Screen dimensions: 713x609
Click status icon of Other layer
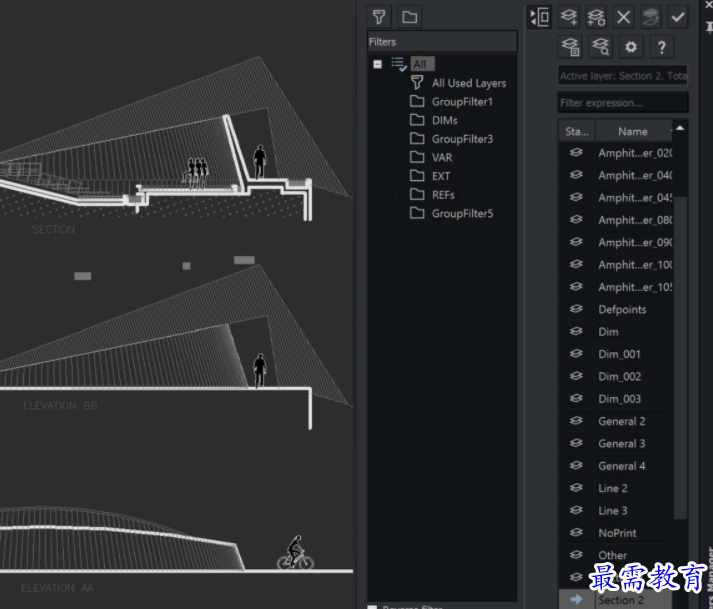click(x=576, y=554)
